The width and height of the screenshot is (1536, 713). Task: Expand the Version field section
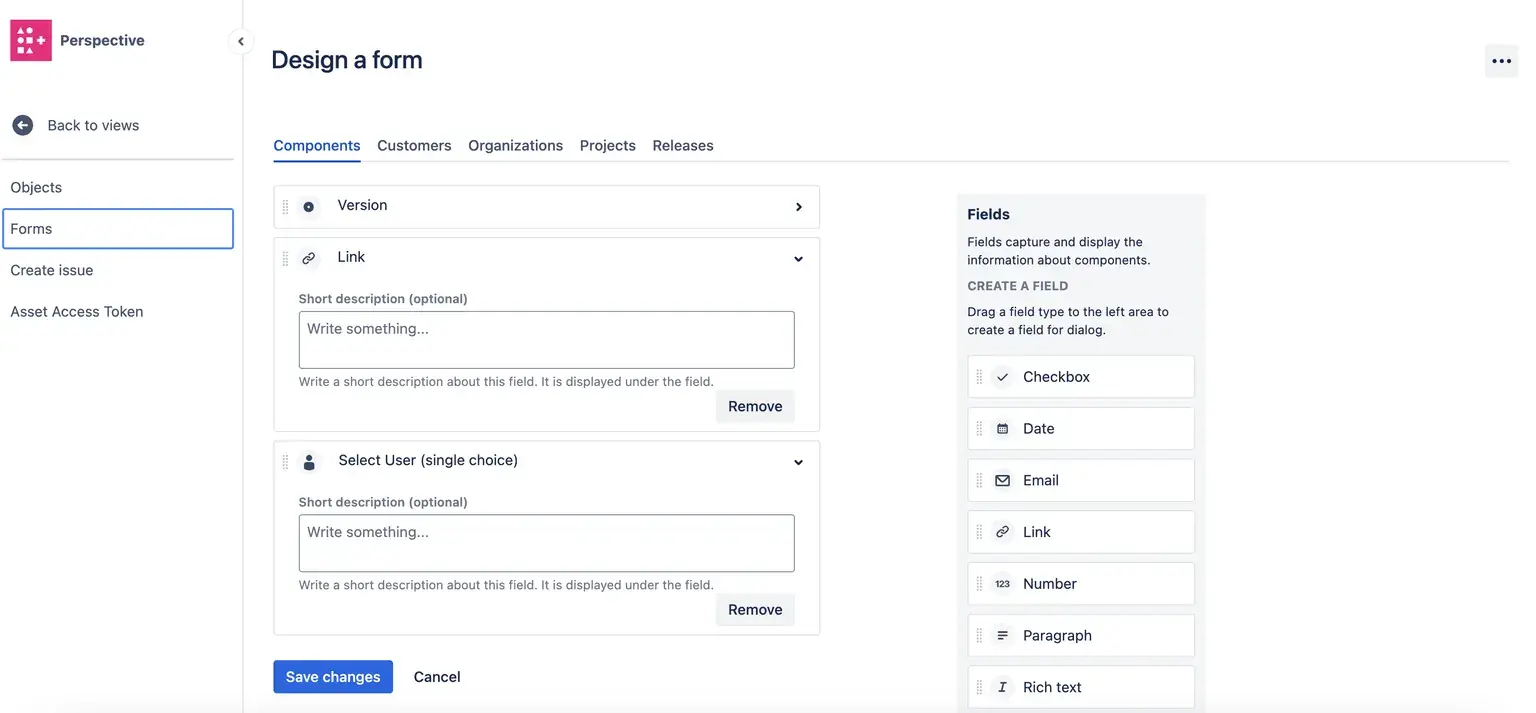(798, 207)
